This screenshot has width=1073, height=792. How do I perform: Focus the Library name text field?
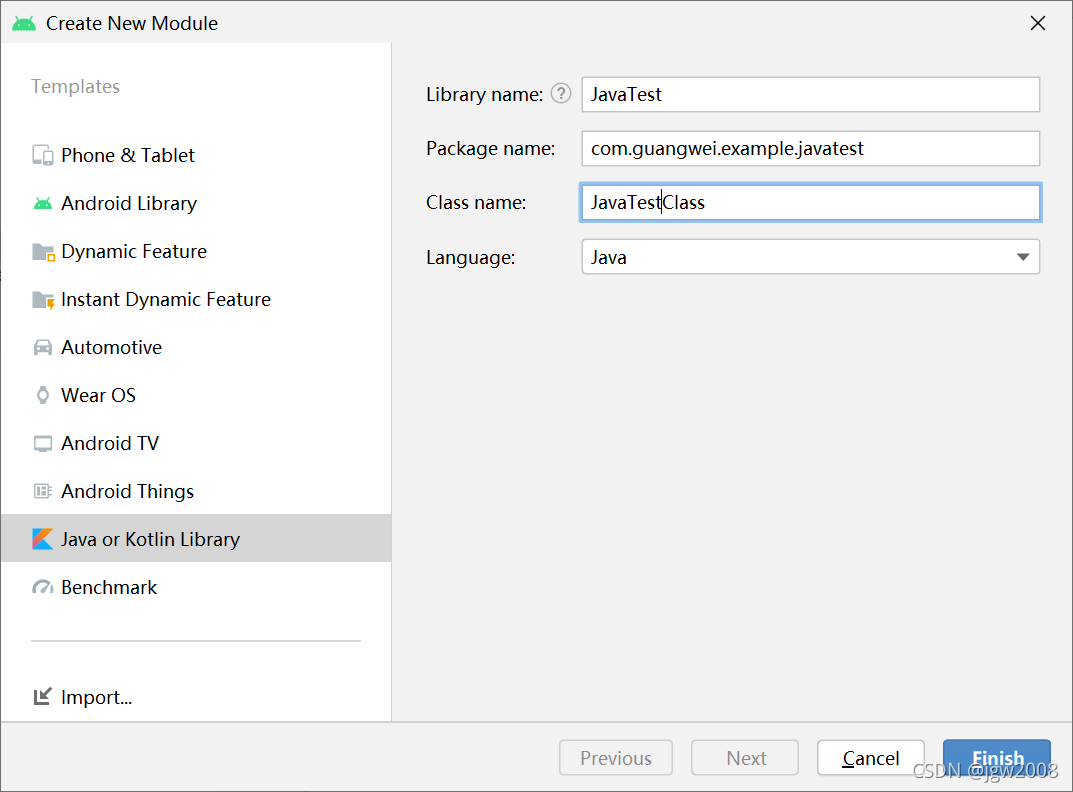tap(810, 95)
